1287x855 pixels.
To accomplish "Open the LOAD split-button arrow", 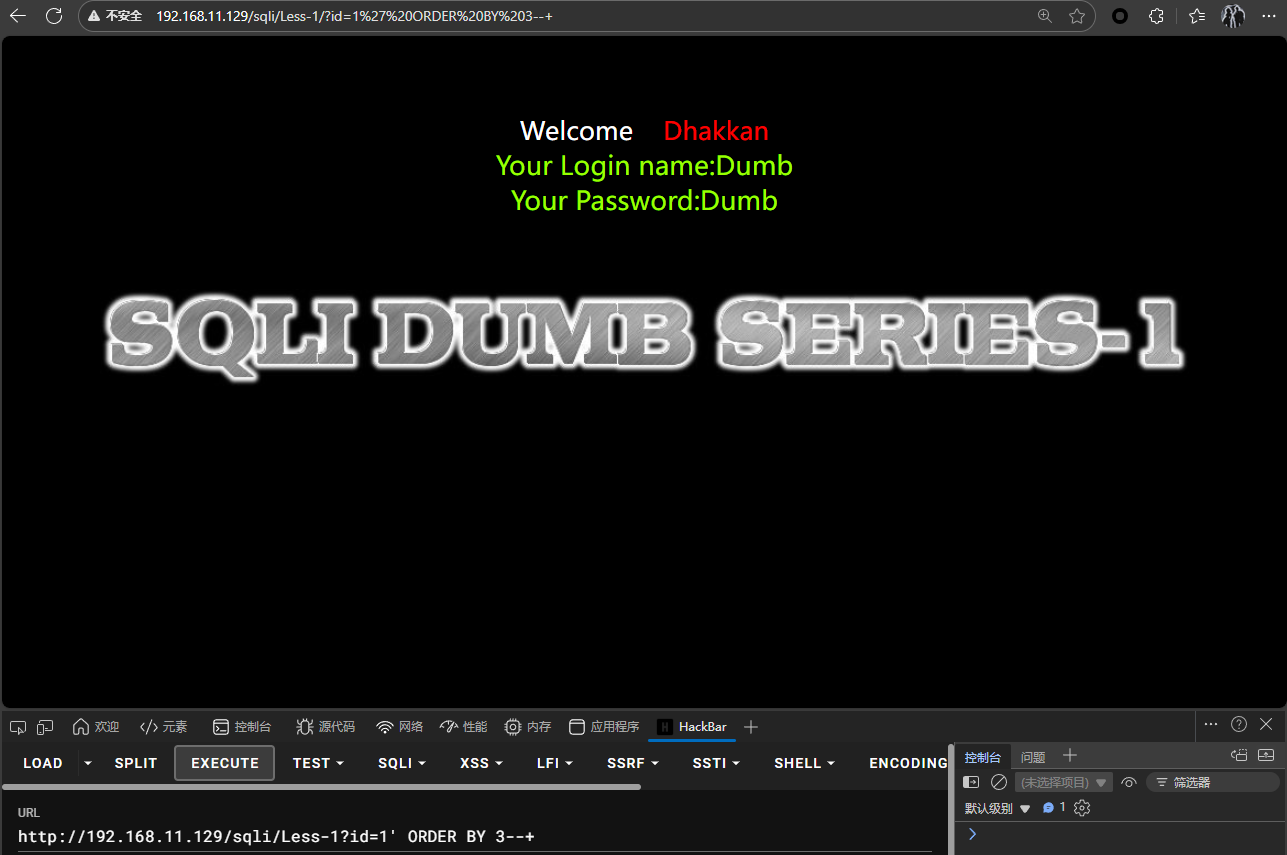I will tap(88, 763).
